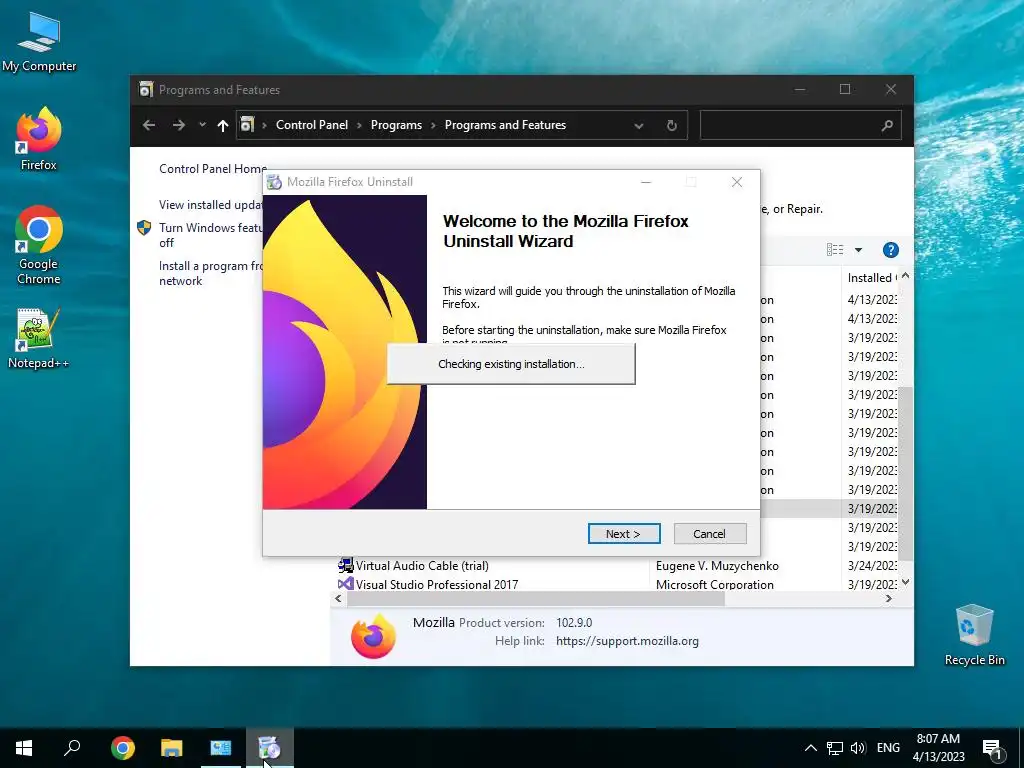The image size is (1024, 768).
Task: Open View installed updates link
Action: 210,204
